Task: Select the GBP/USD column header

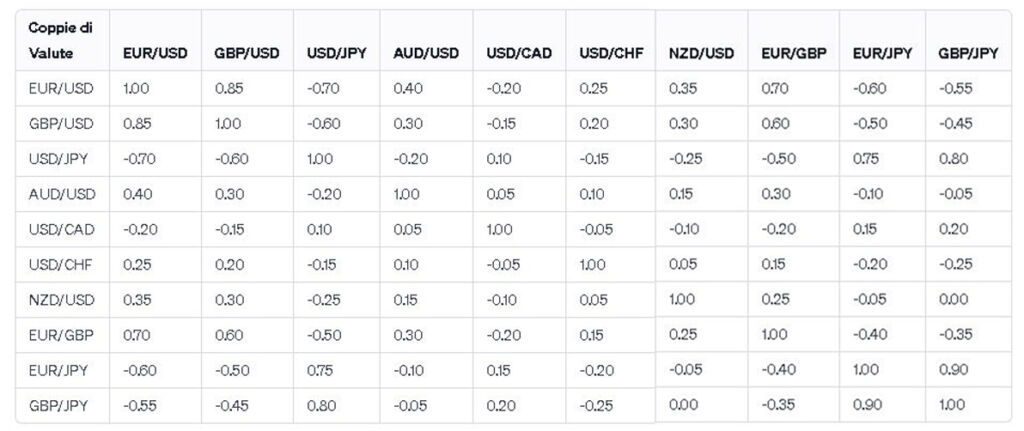Action: pos(247,54)
